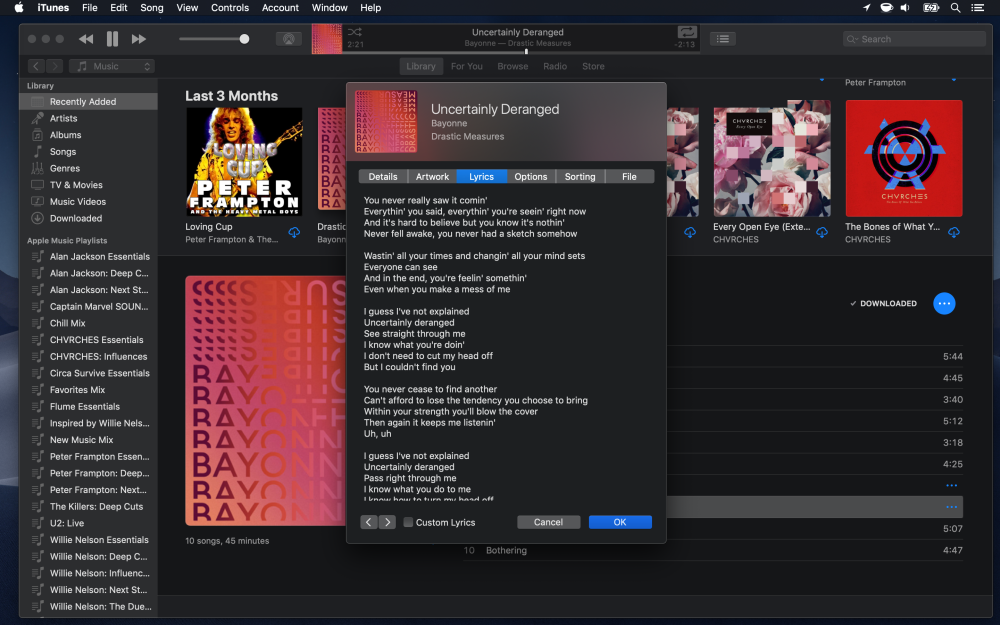This screenshot has width=1000, height=625.
Task: Open the Artwork tab in the song info dialog
Action: [432, 177]
